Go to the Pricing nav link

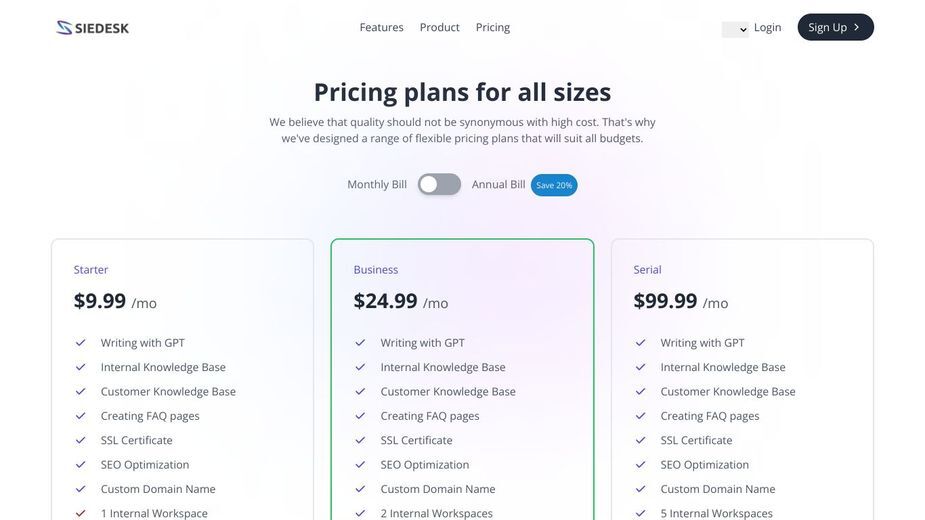pyautogui.click(x=493, y=27)
